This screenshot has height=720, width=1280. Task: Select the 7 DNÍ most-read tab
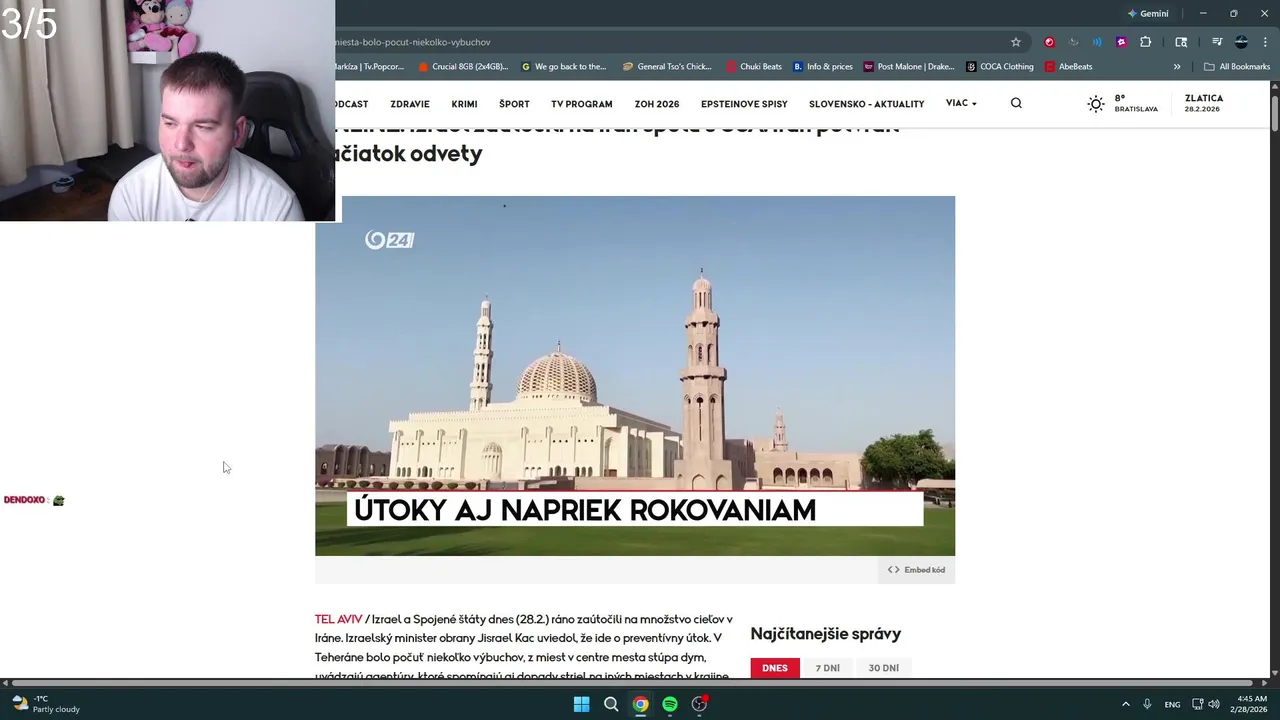828,668
